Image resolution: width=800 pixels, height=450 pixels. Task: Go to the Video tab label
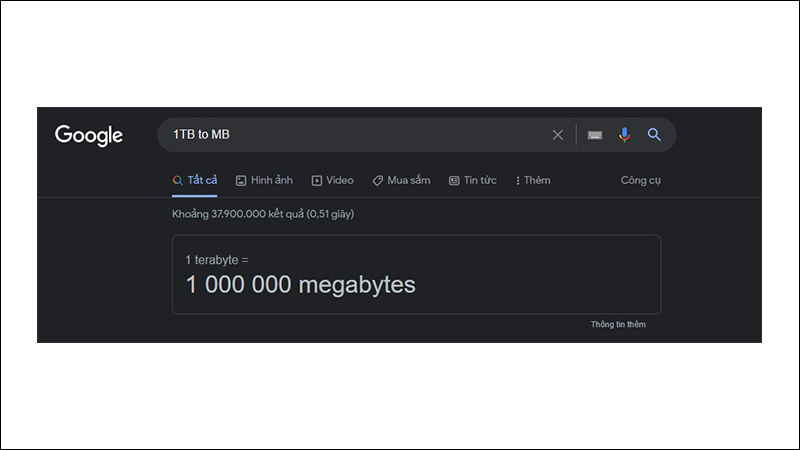tap(340, 181)
